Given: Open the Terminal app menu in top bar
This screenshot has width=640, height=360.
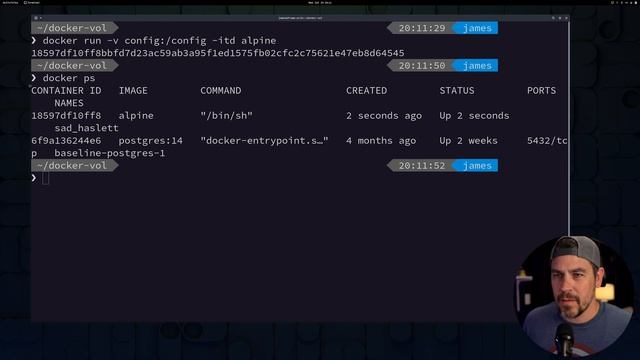Looking at the screenshot, I should [32, 2].
